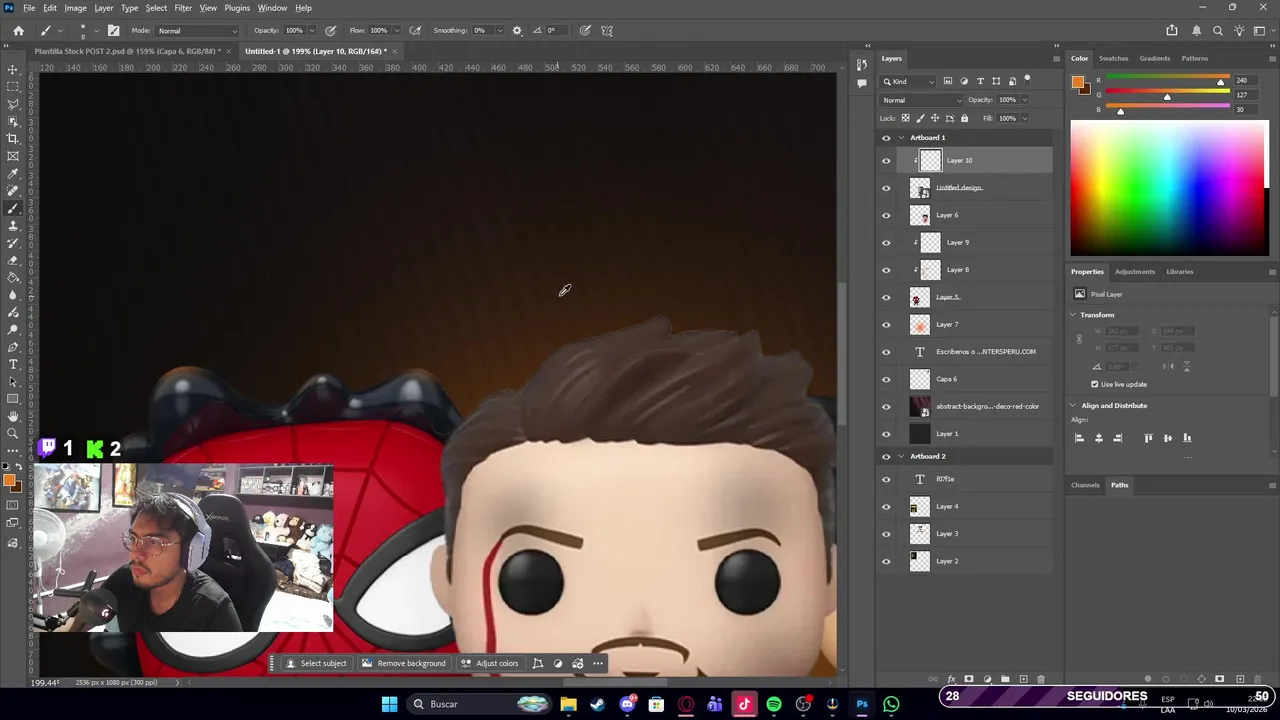This screenshot has height=720, width=1280.
Task: Hide Capa 6 layer eye
Action: [885, 379]
